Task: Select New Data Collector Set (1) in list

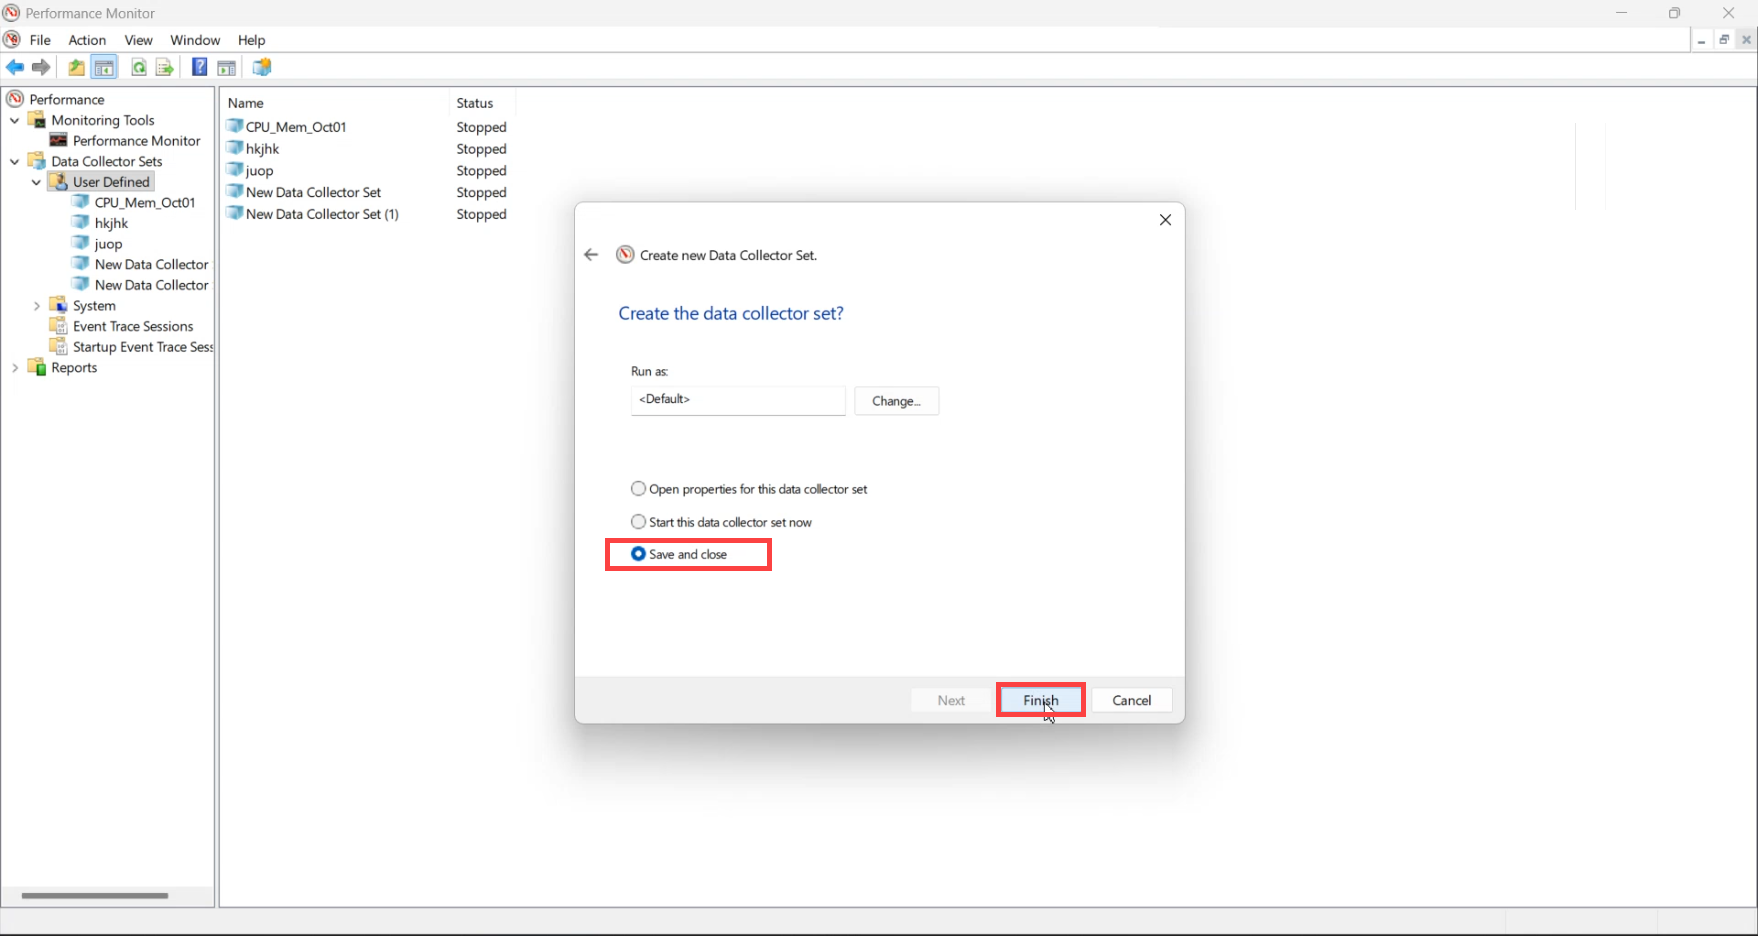Action: tap(322, 214)
